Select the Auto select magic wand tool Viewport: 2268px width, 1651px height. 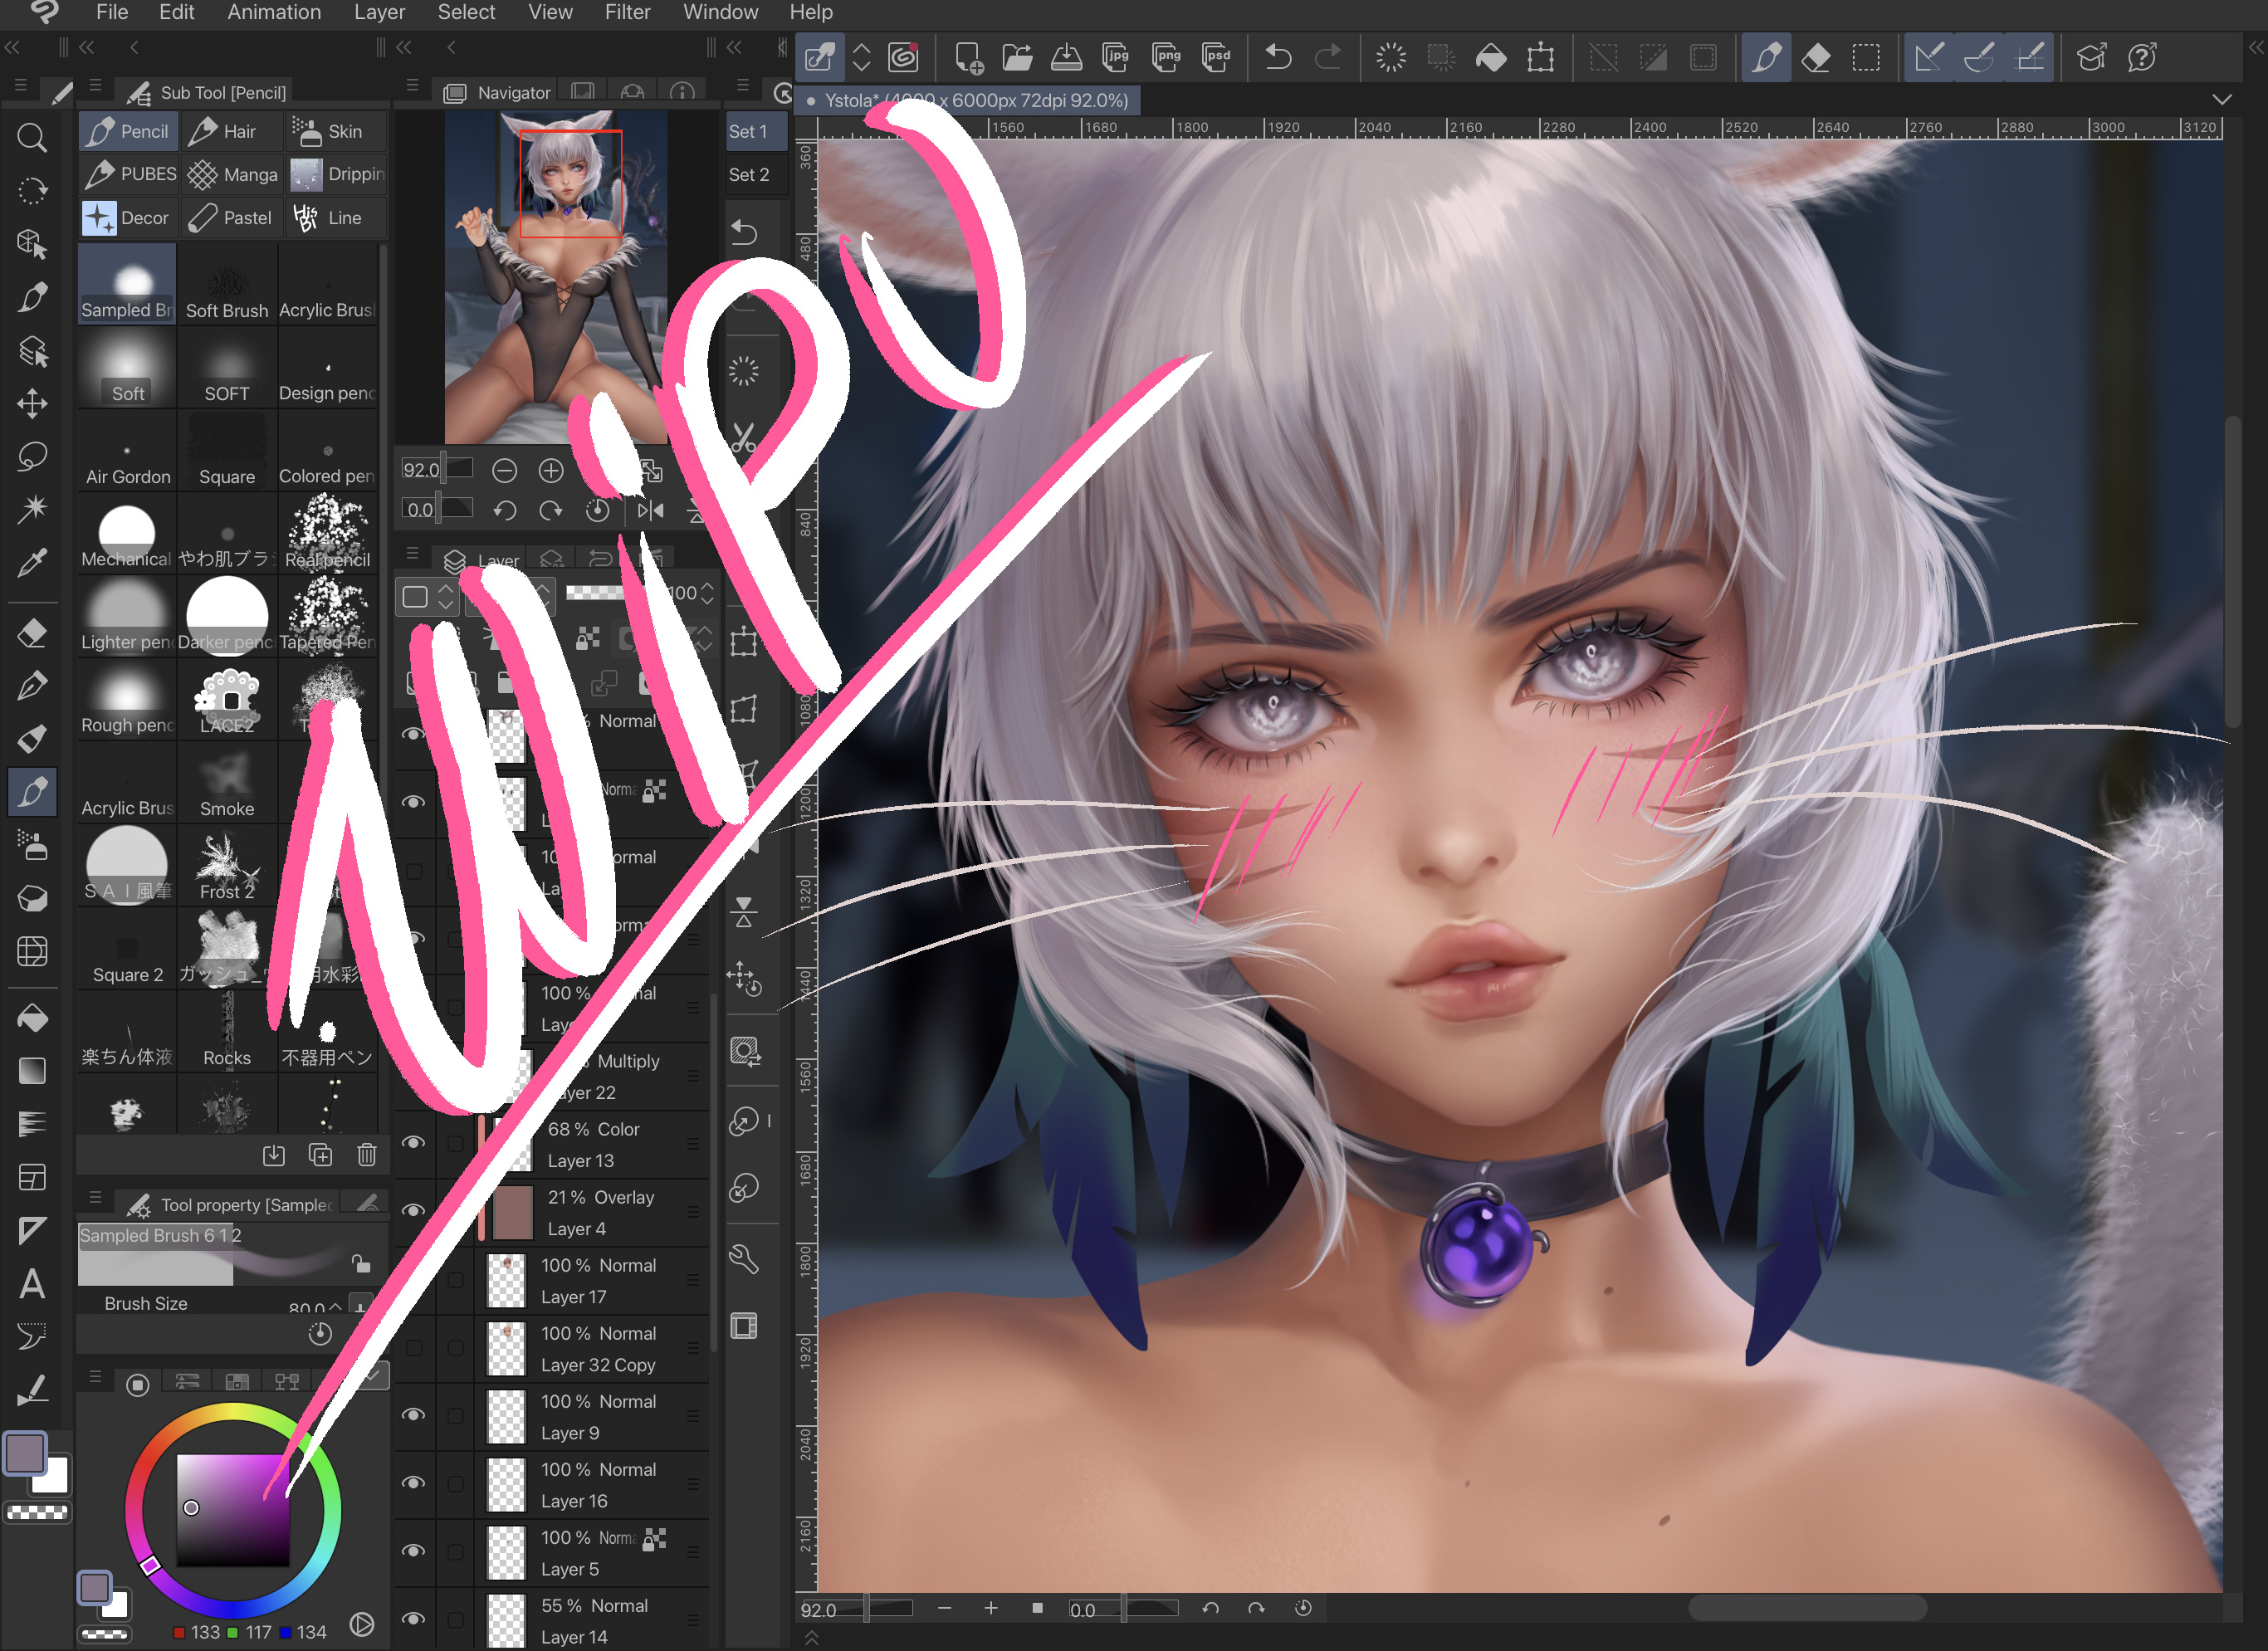[x=32, y=509]
